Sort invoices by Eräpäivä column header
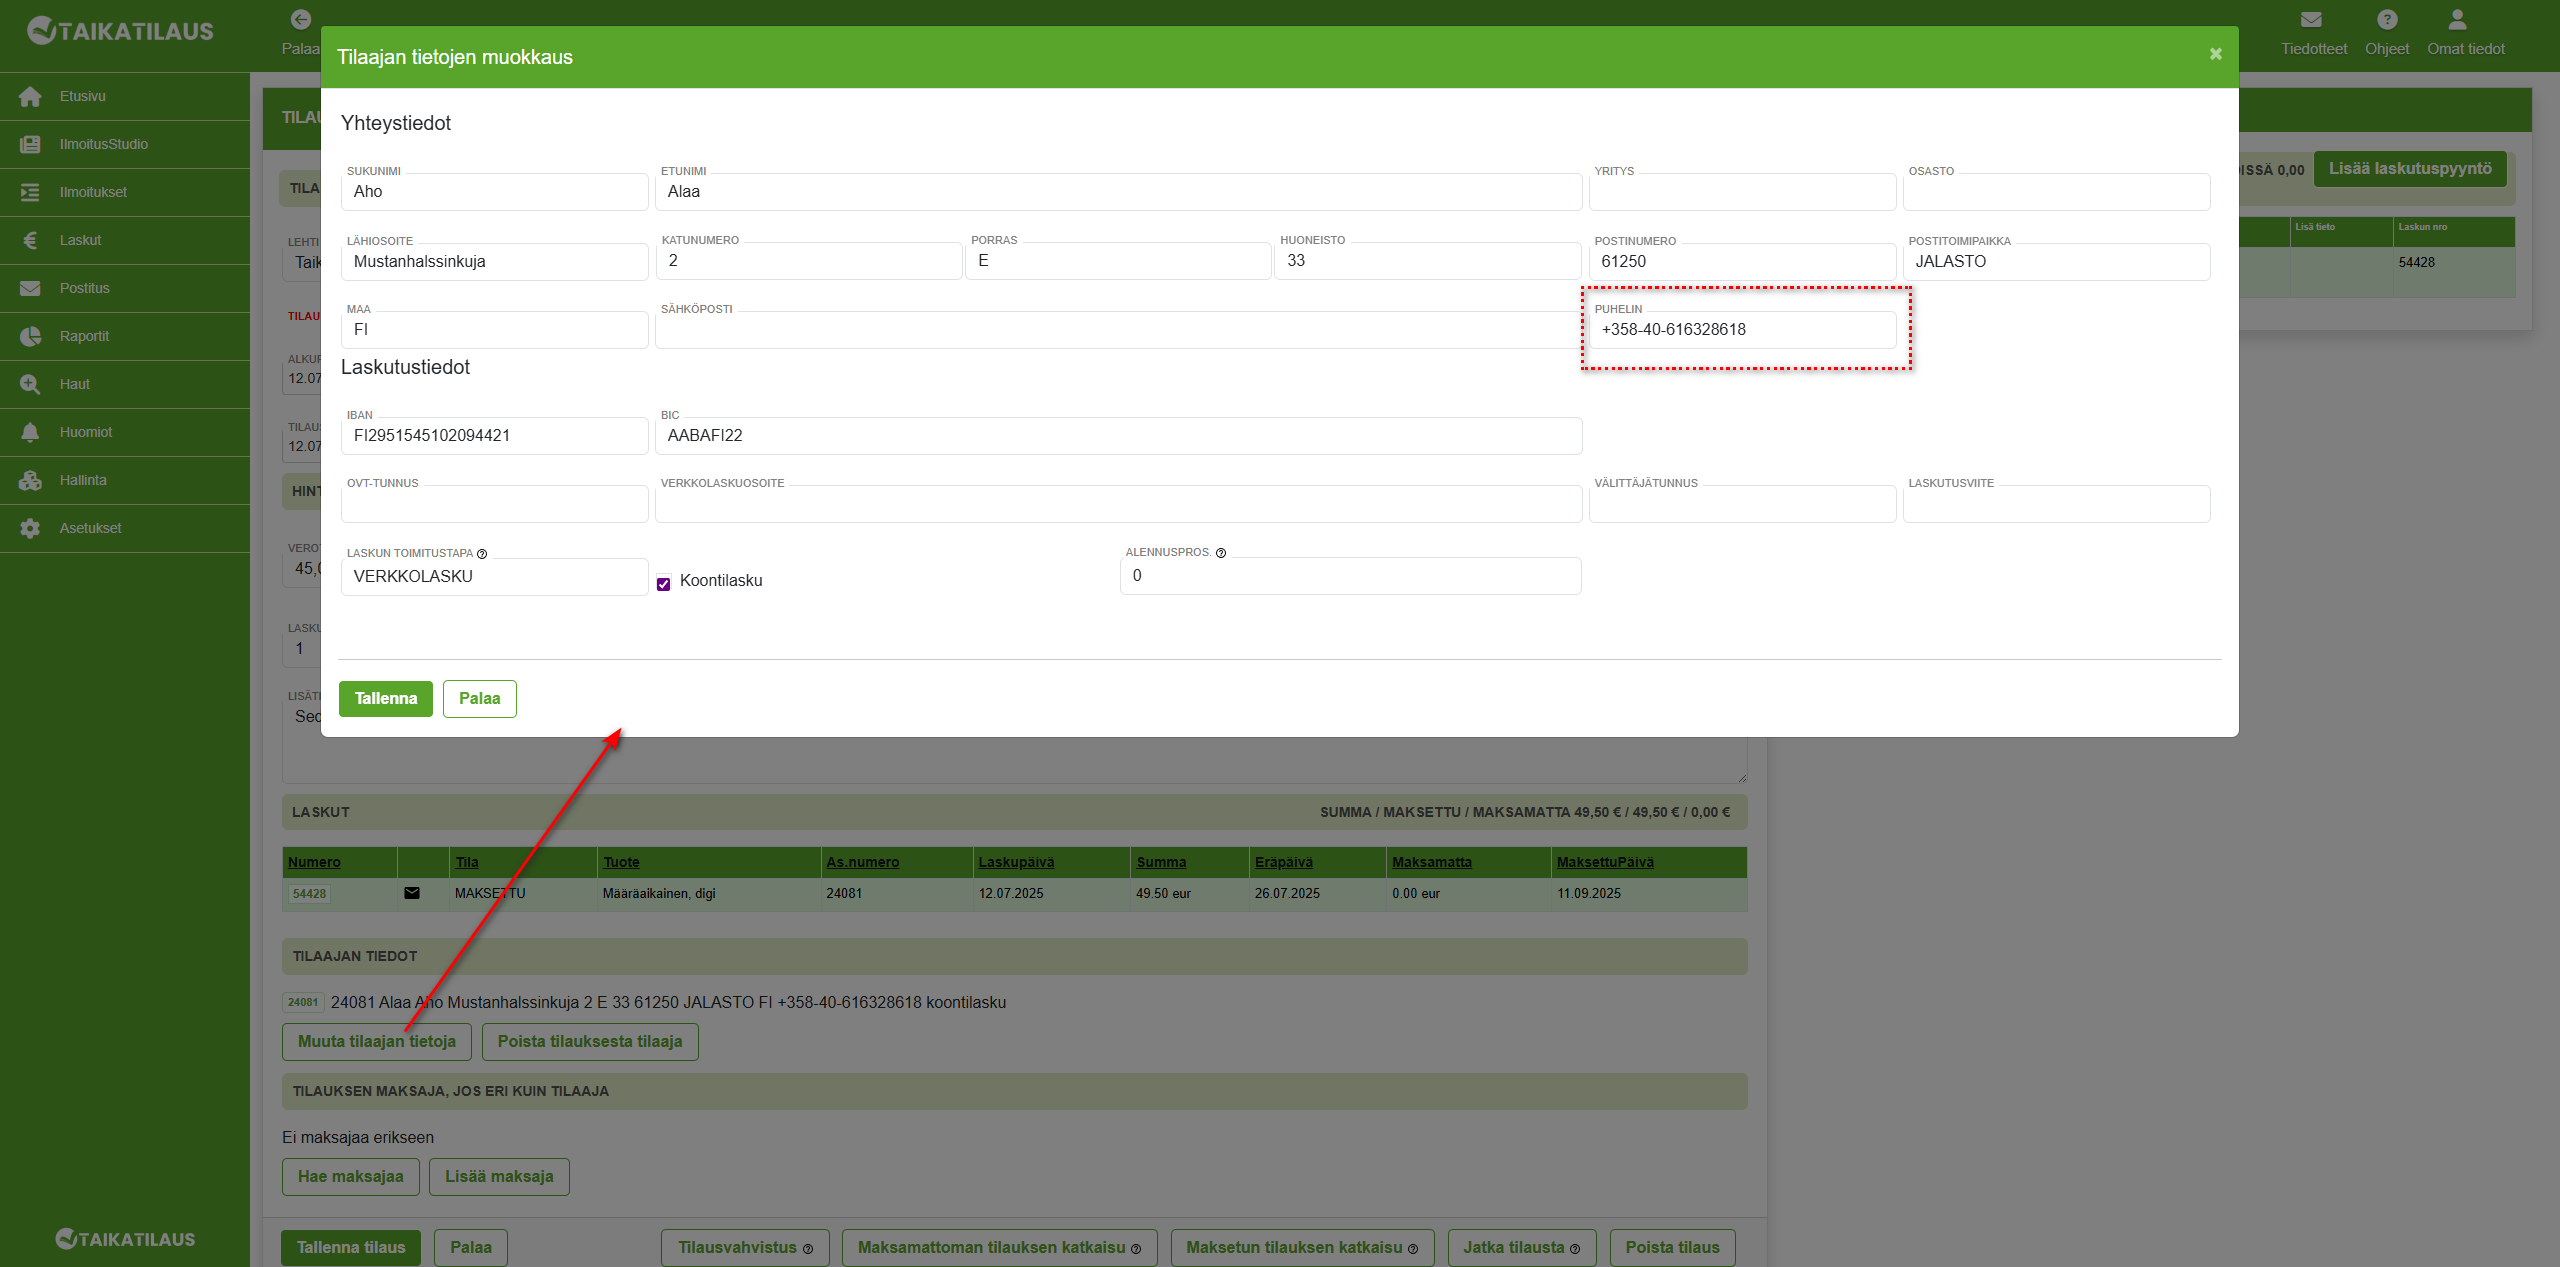 1283,862
